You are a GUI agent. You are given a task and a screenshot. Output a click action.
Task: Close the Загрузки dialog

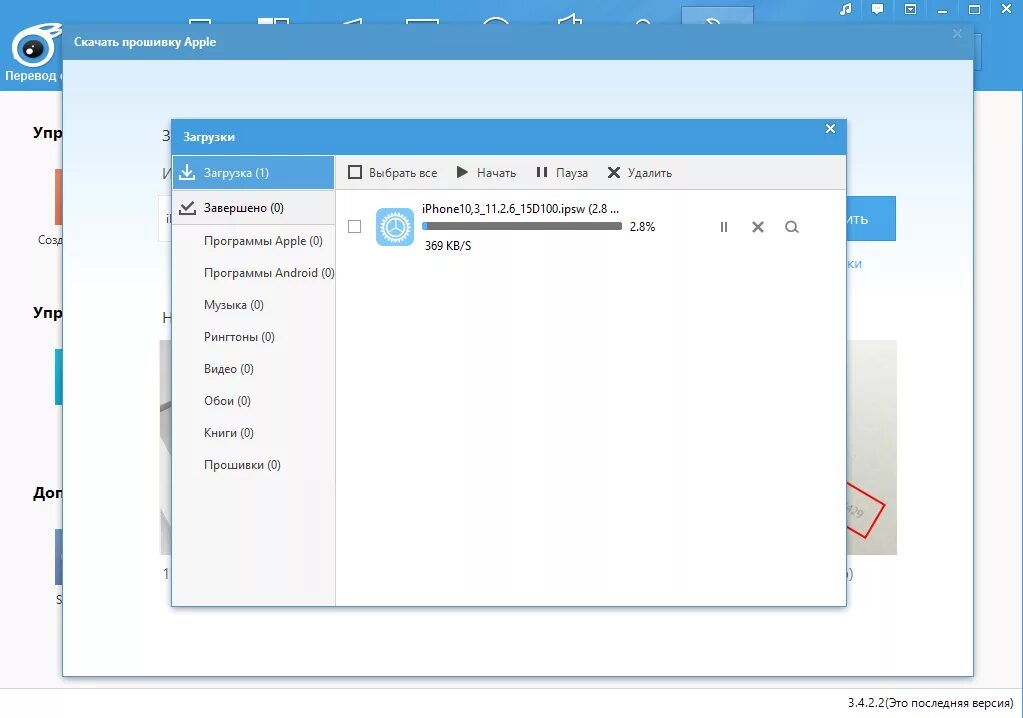coord(830,128)
